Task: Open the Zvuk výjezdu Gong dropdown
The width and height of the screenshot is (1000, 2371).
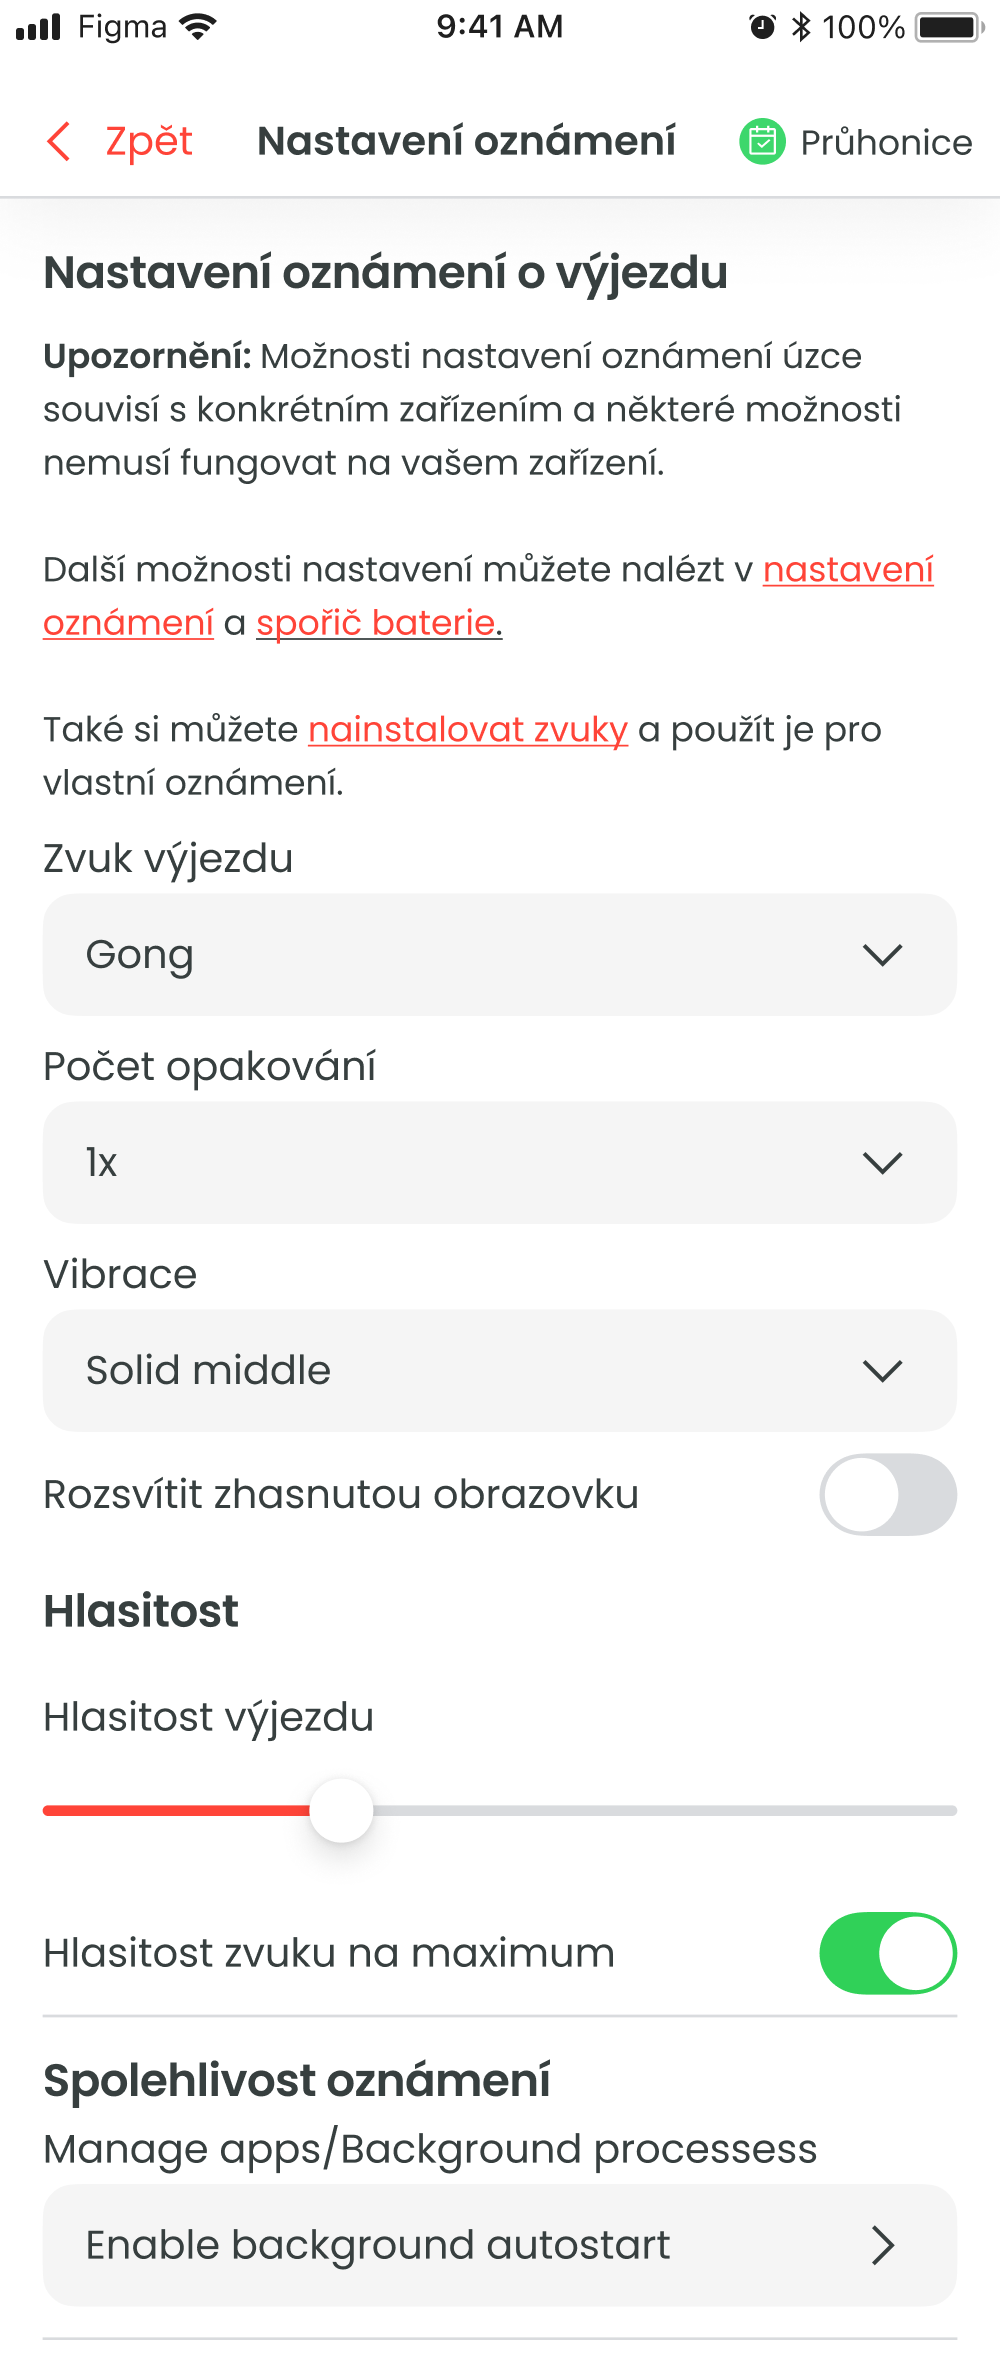Action: (499, 954)
